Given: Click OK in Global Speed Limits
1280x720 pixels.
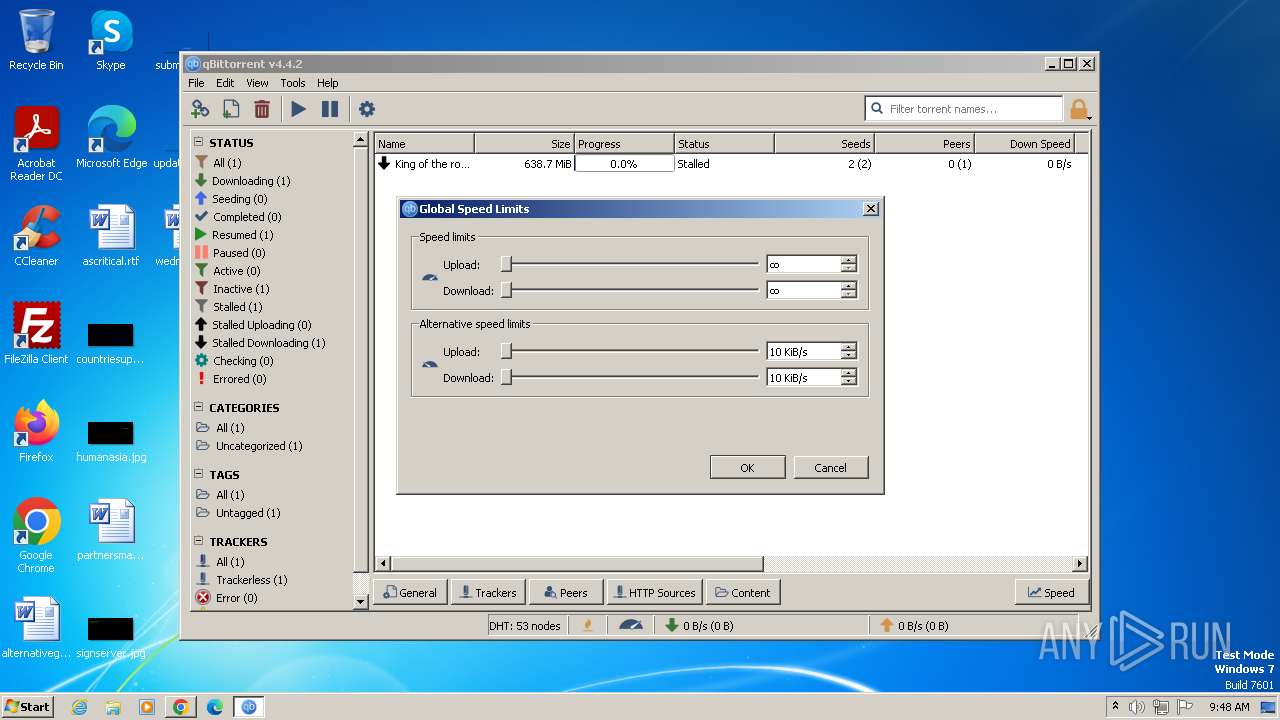Looking at the screenshot, I should click(x=747, y=467).
